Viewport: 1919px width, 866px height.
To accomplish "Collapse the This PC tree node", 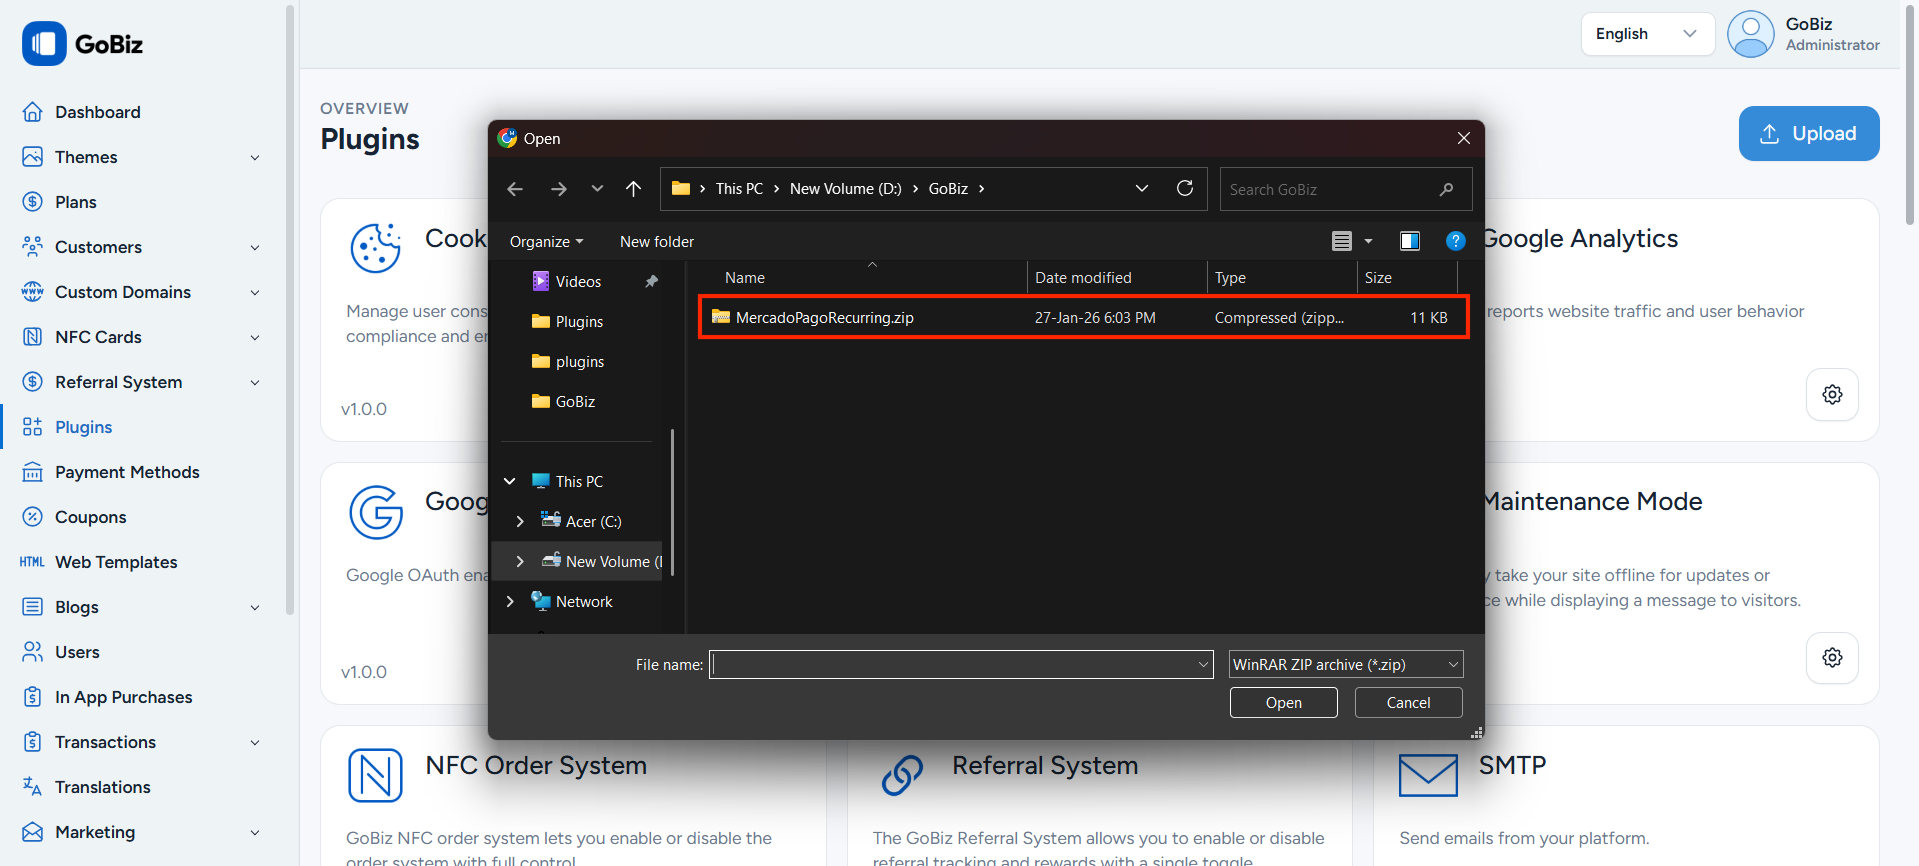I will tap(510, 481).
